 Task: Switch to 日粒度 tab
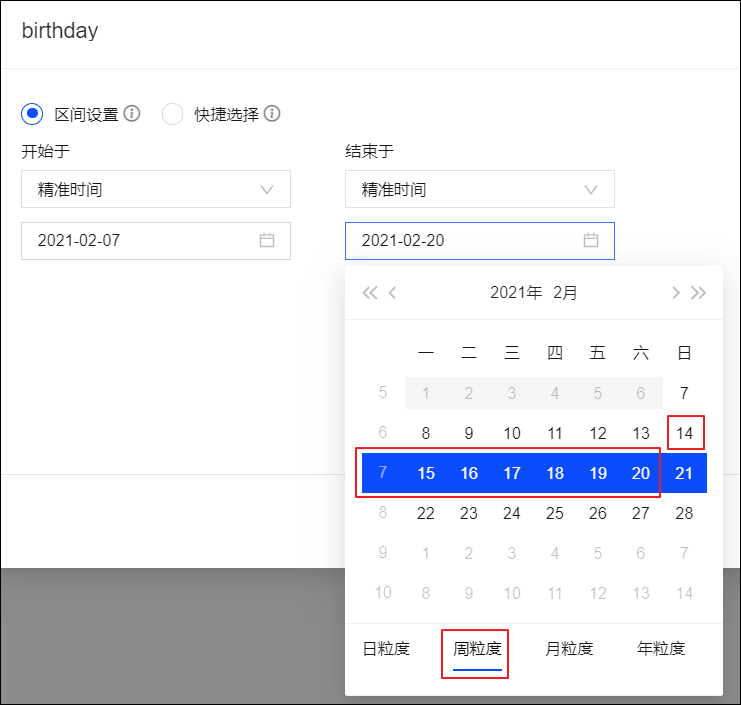click(x=386, y=649)
